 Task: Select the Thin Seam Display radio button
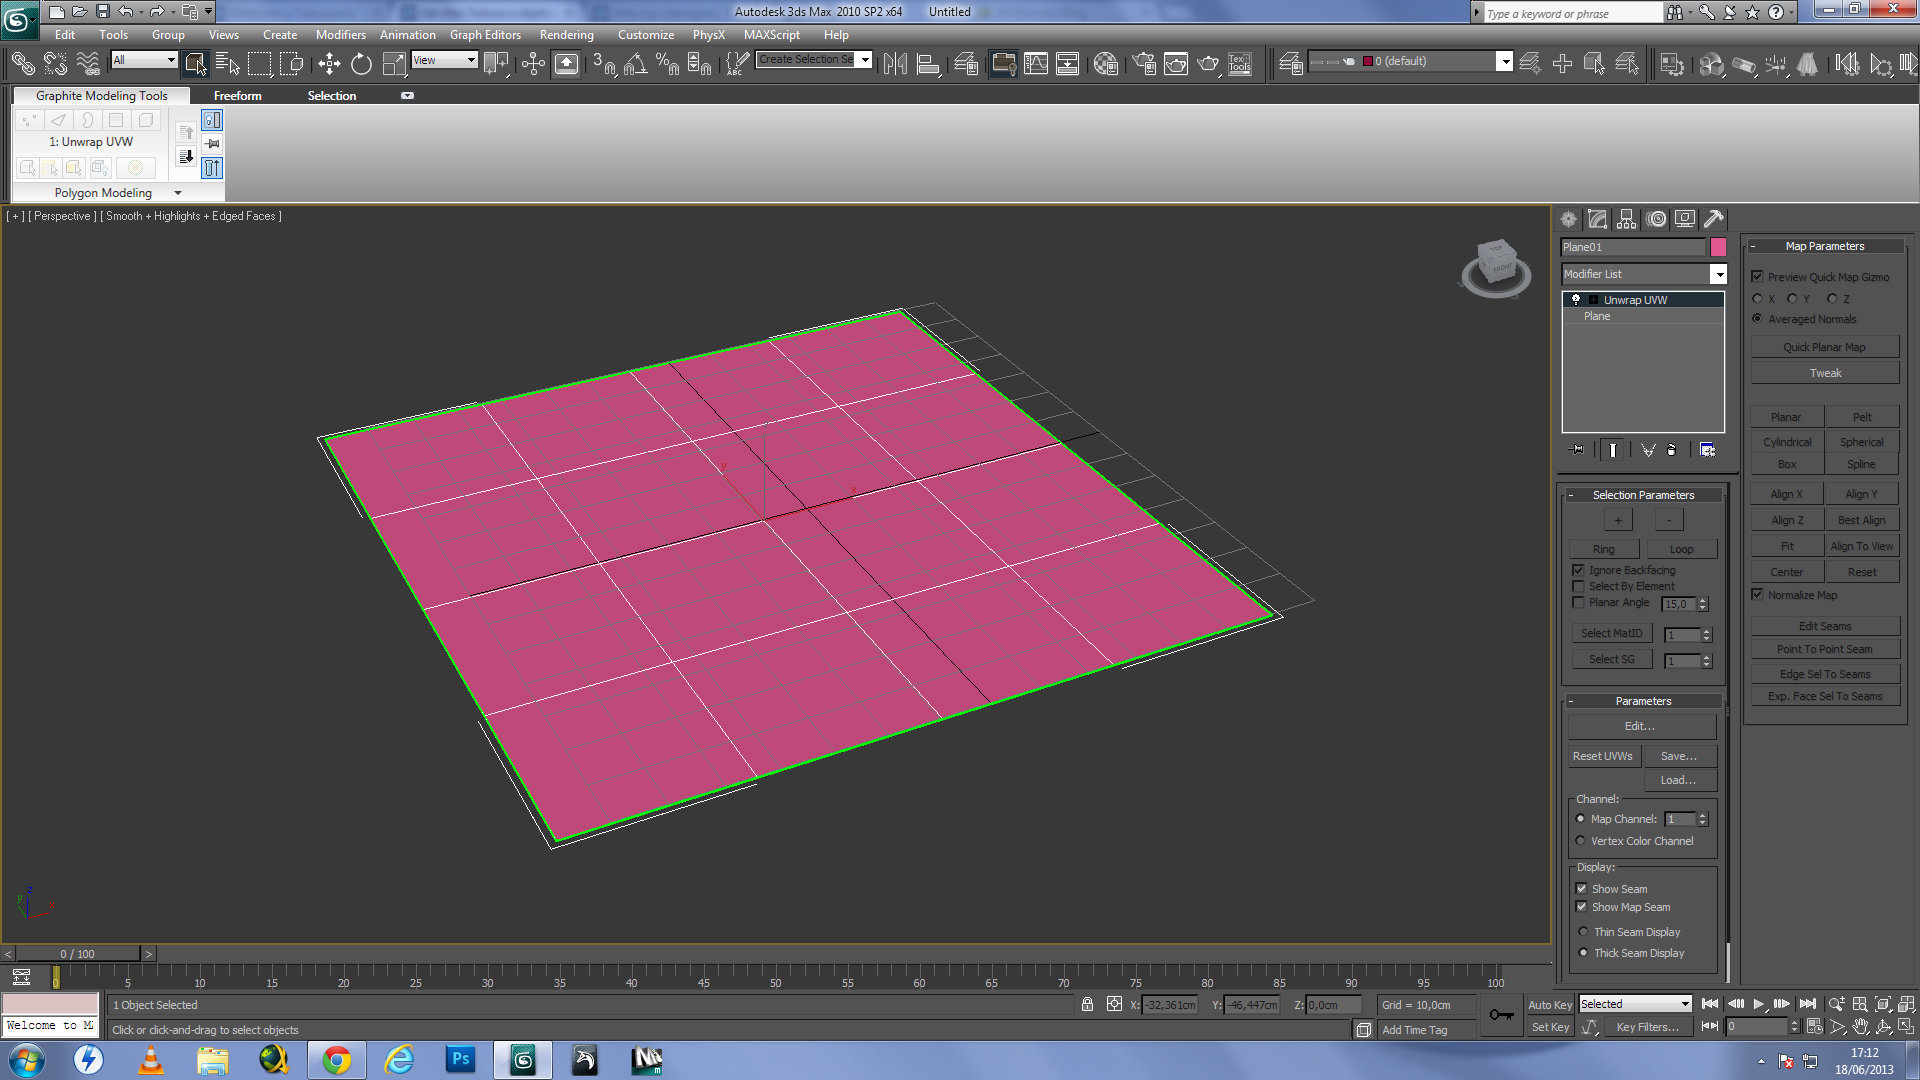(x=1583, y=932)
